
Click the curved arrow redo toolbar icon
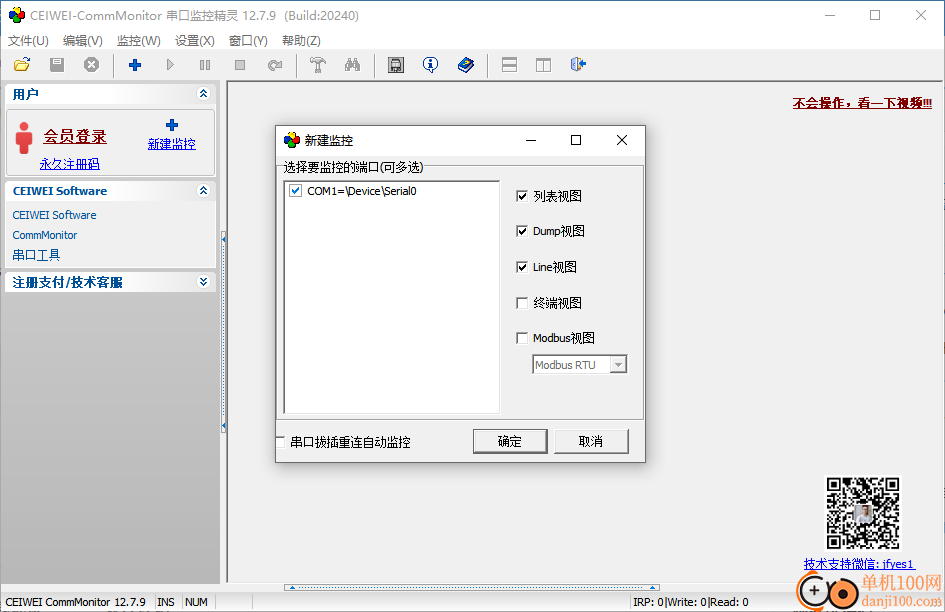(x=275, y=65)
